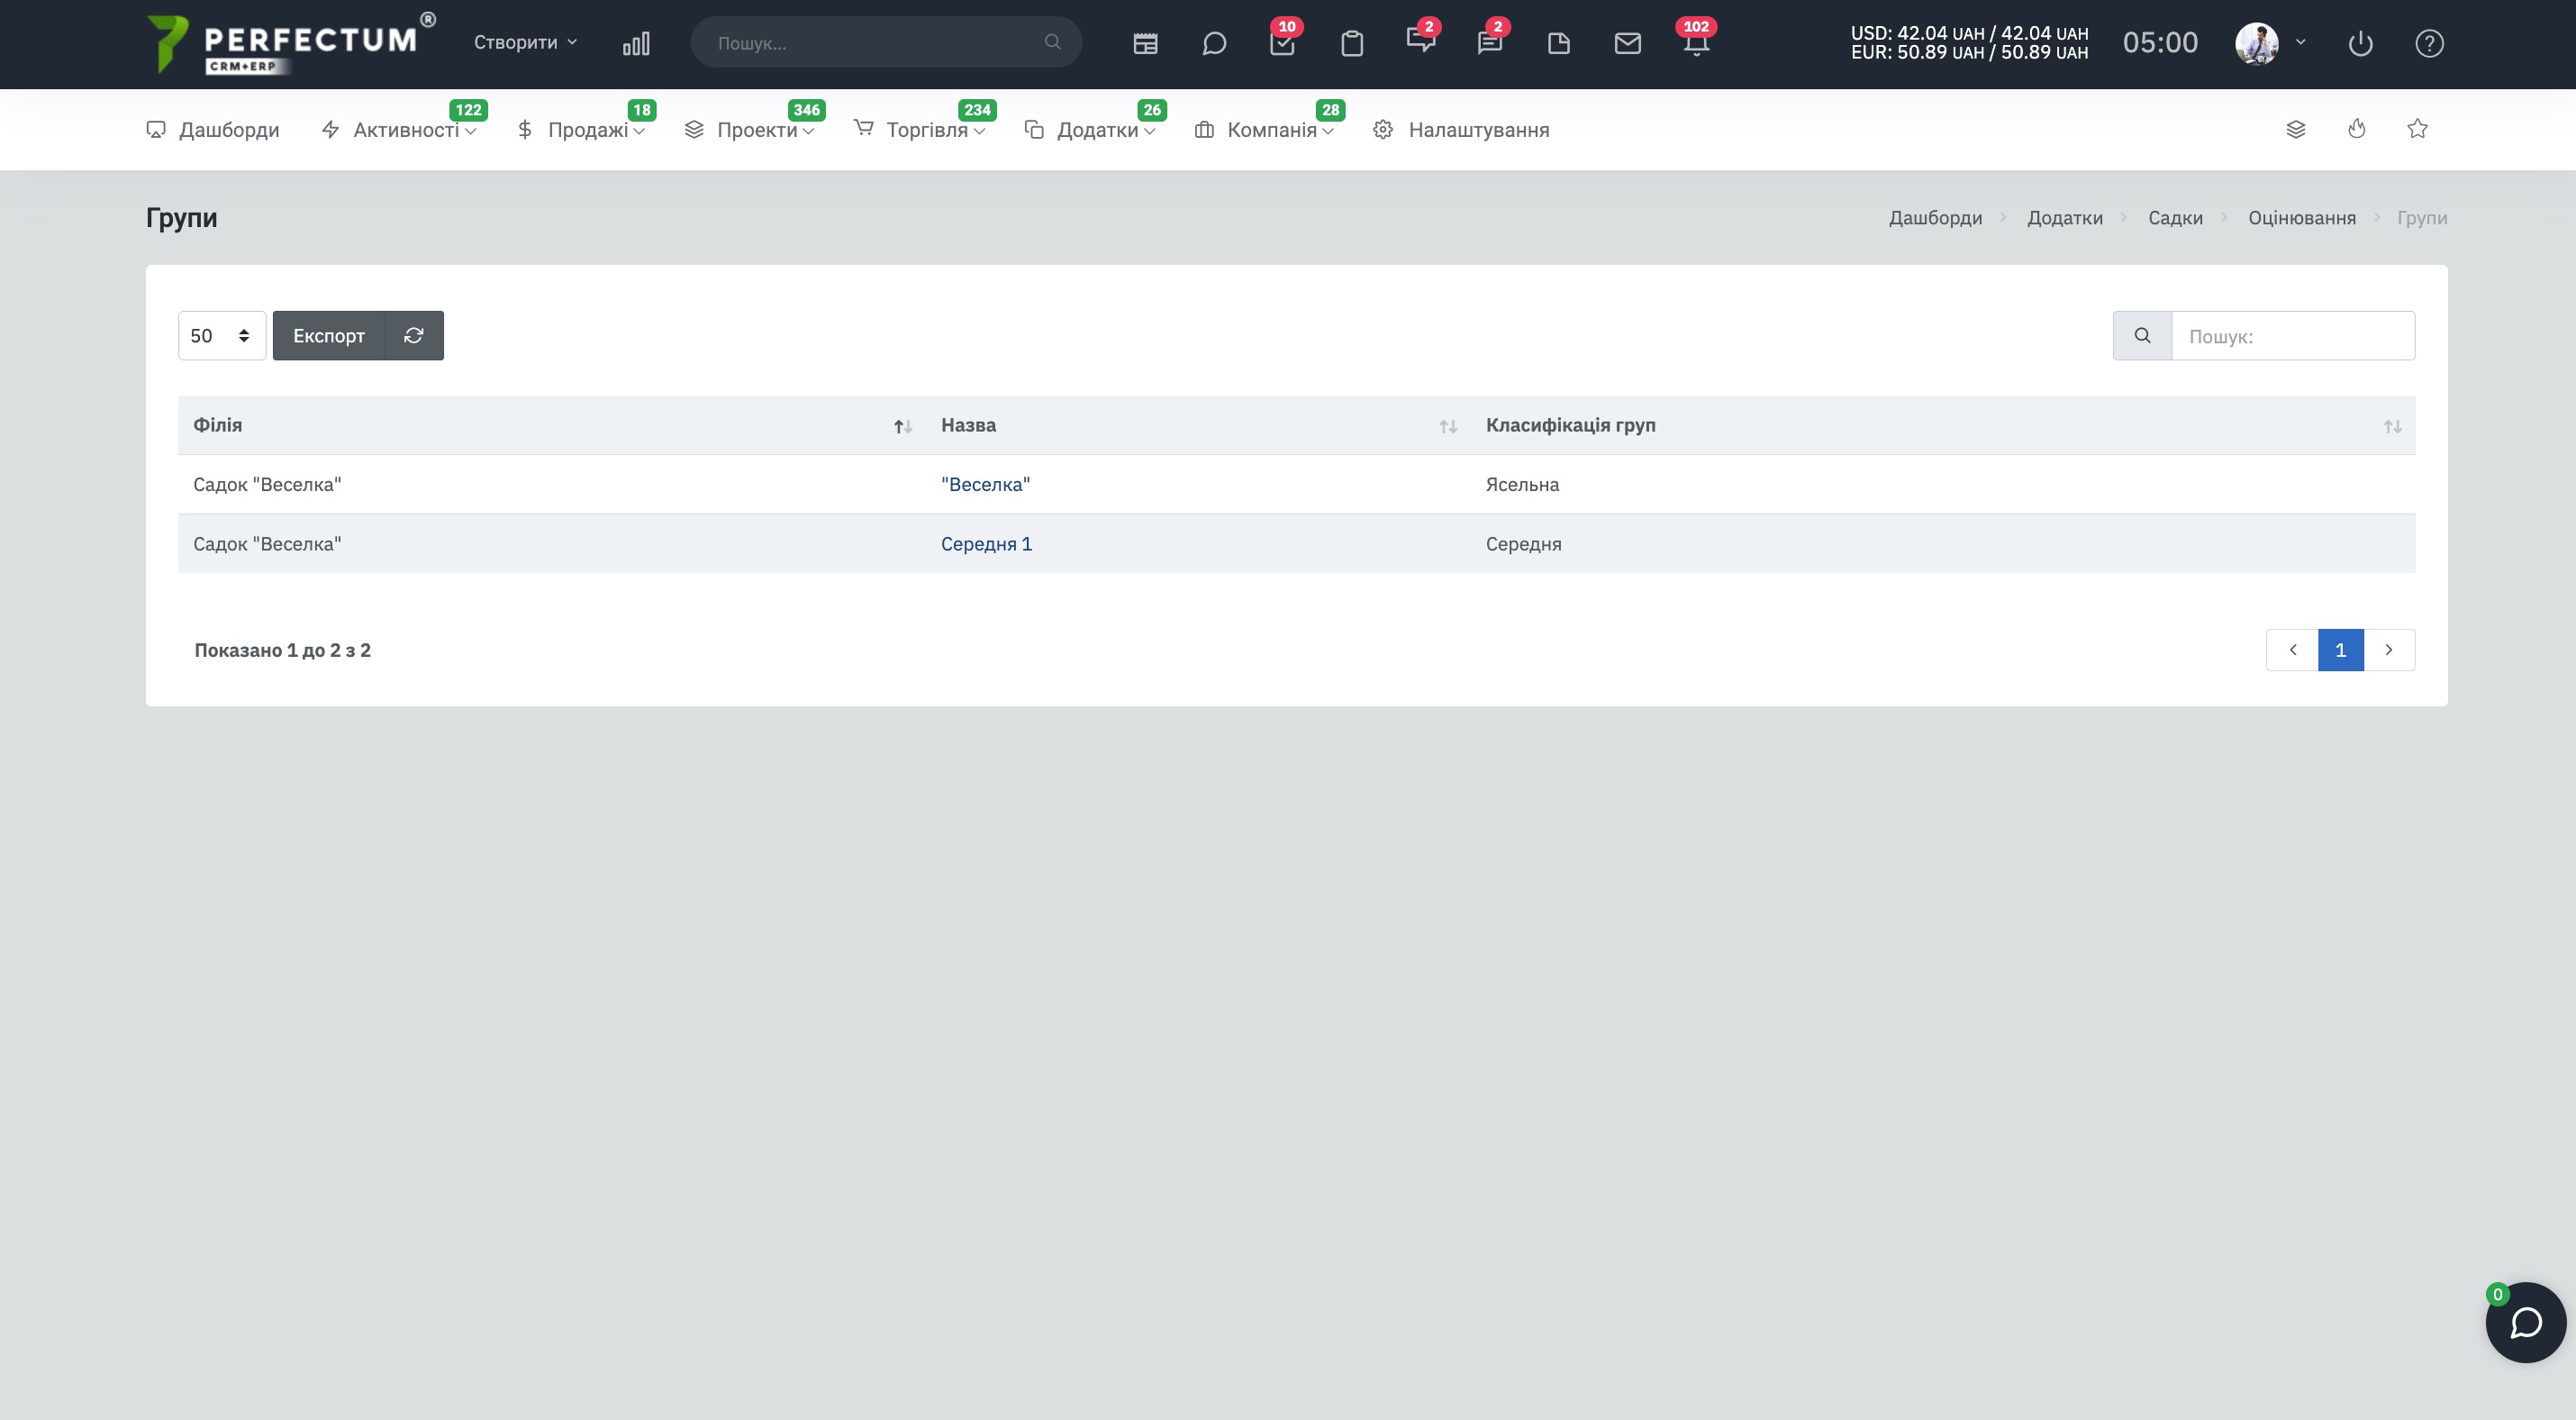The image size is (2576, 1420).
Task: Click the Експорт button
Action: coord(328,335)
